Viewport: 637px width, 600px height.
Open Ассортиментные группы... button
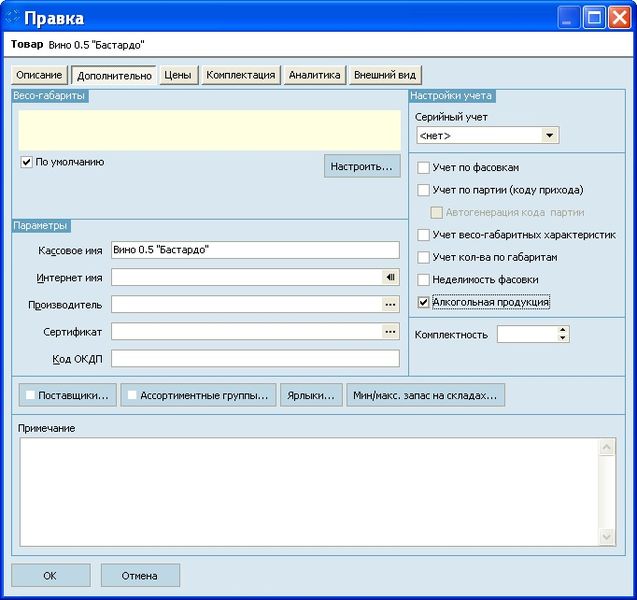pyautogui.click(x=198, y=395)
